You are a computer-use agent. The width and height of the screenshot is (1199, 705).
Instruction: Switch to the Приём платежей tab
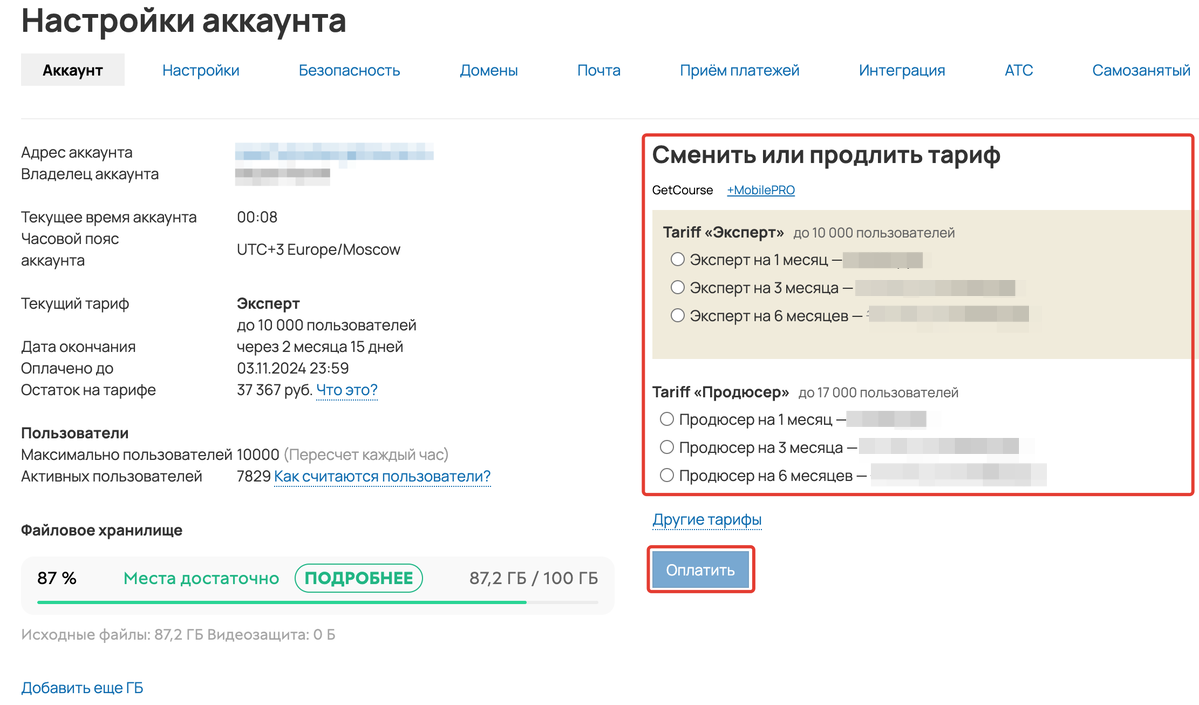click(739, 69)
